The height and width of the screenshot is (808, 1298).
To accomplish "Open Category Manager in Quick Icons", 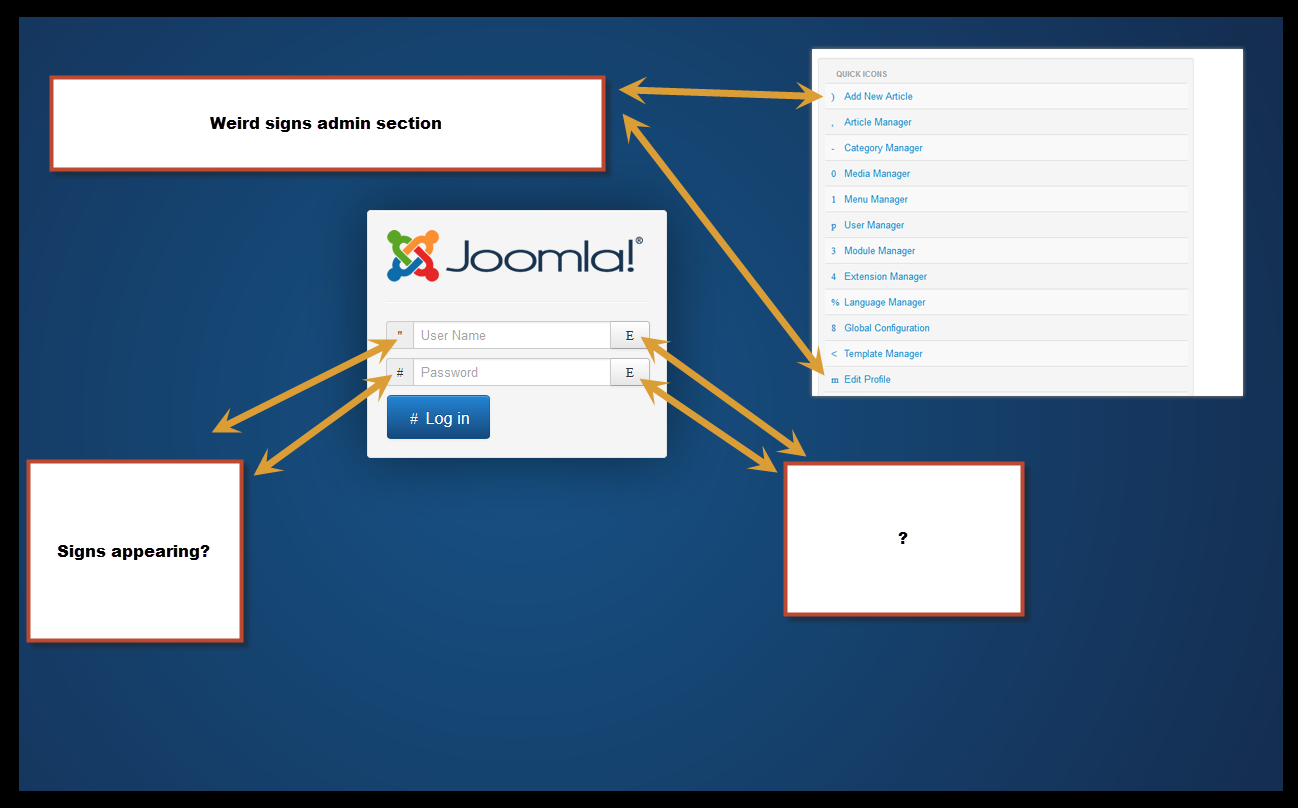I will 883,148.
